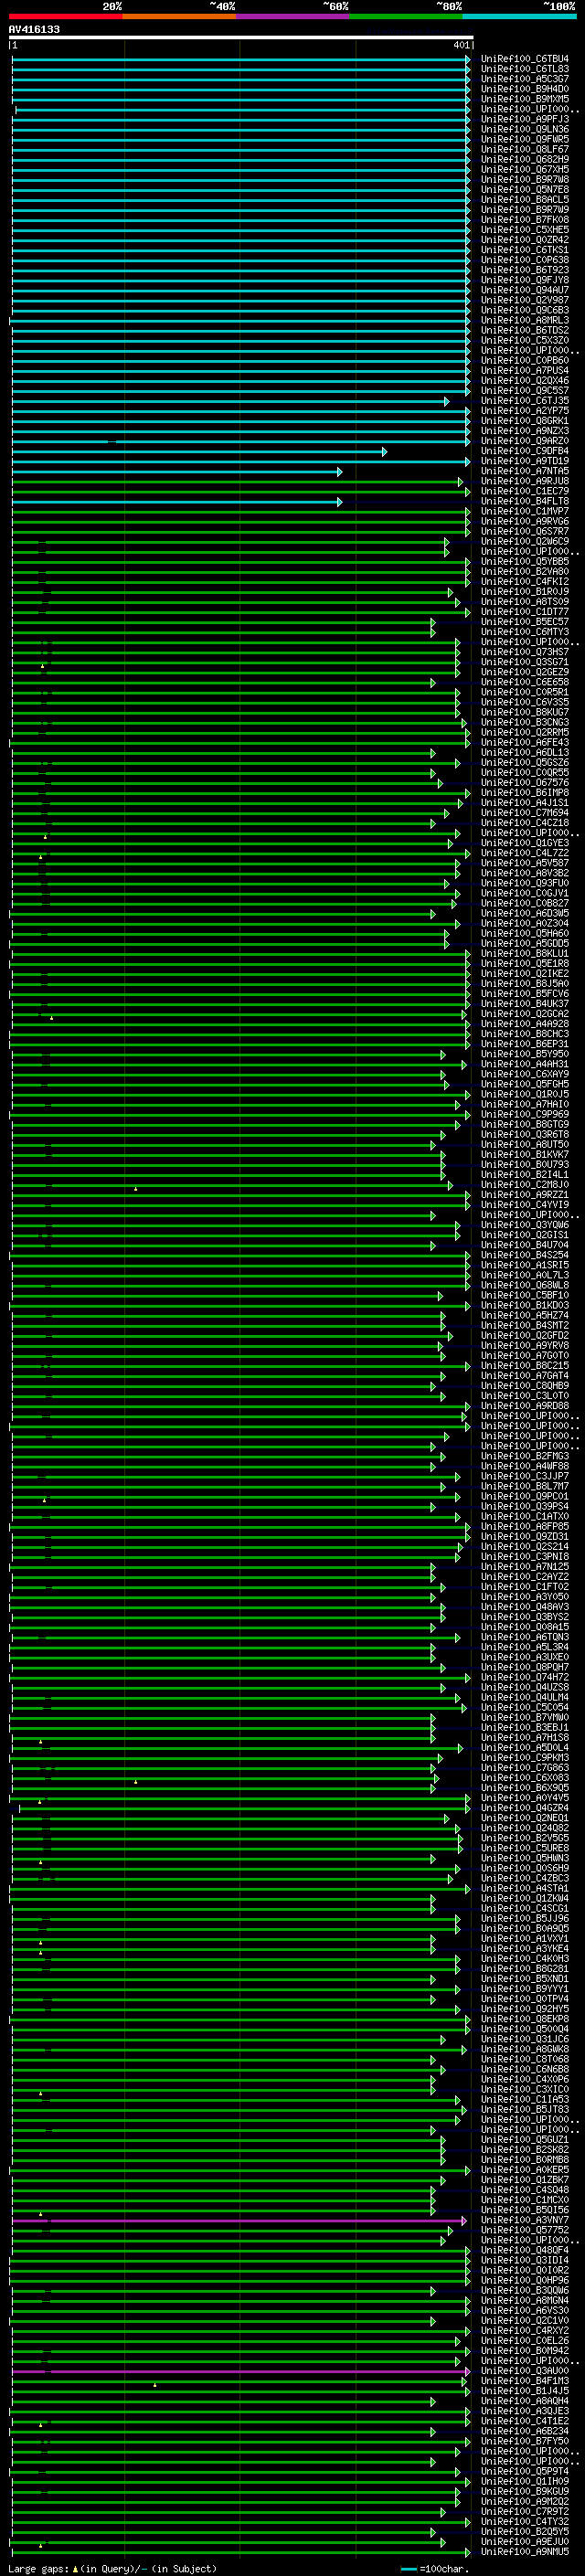Select hit UniRef100_B3QQW6
The width and height of the screenshot is (585, 2576).
click(524, 2290)
